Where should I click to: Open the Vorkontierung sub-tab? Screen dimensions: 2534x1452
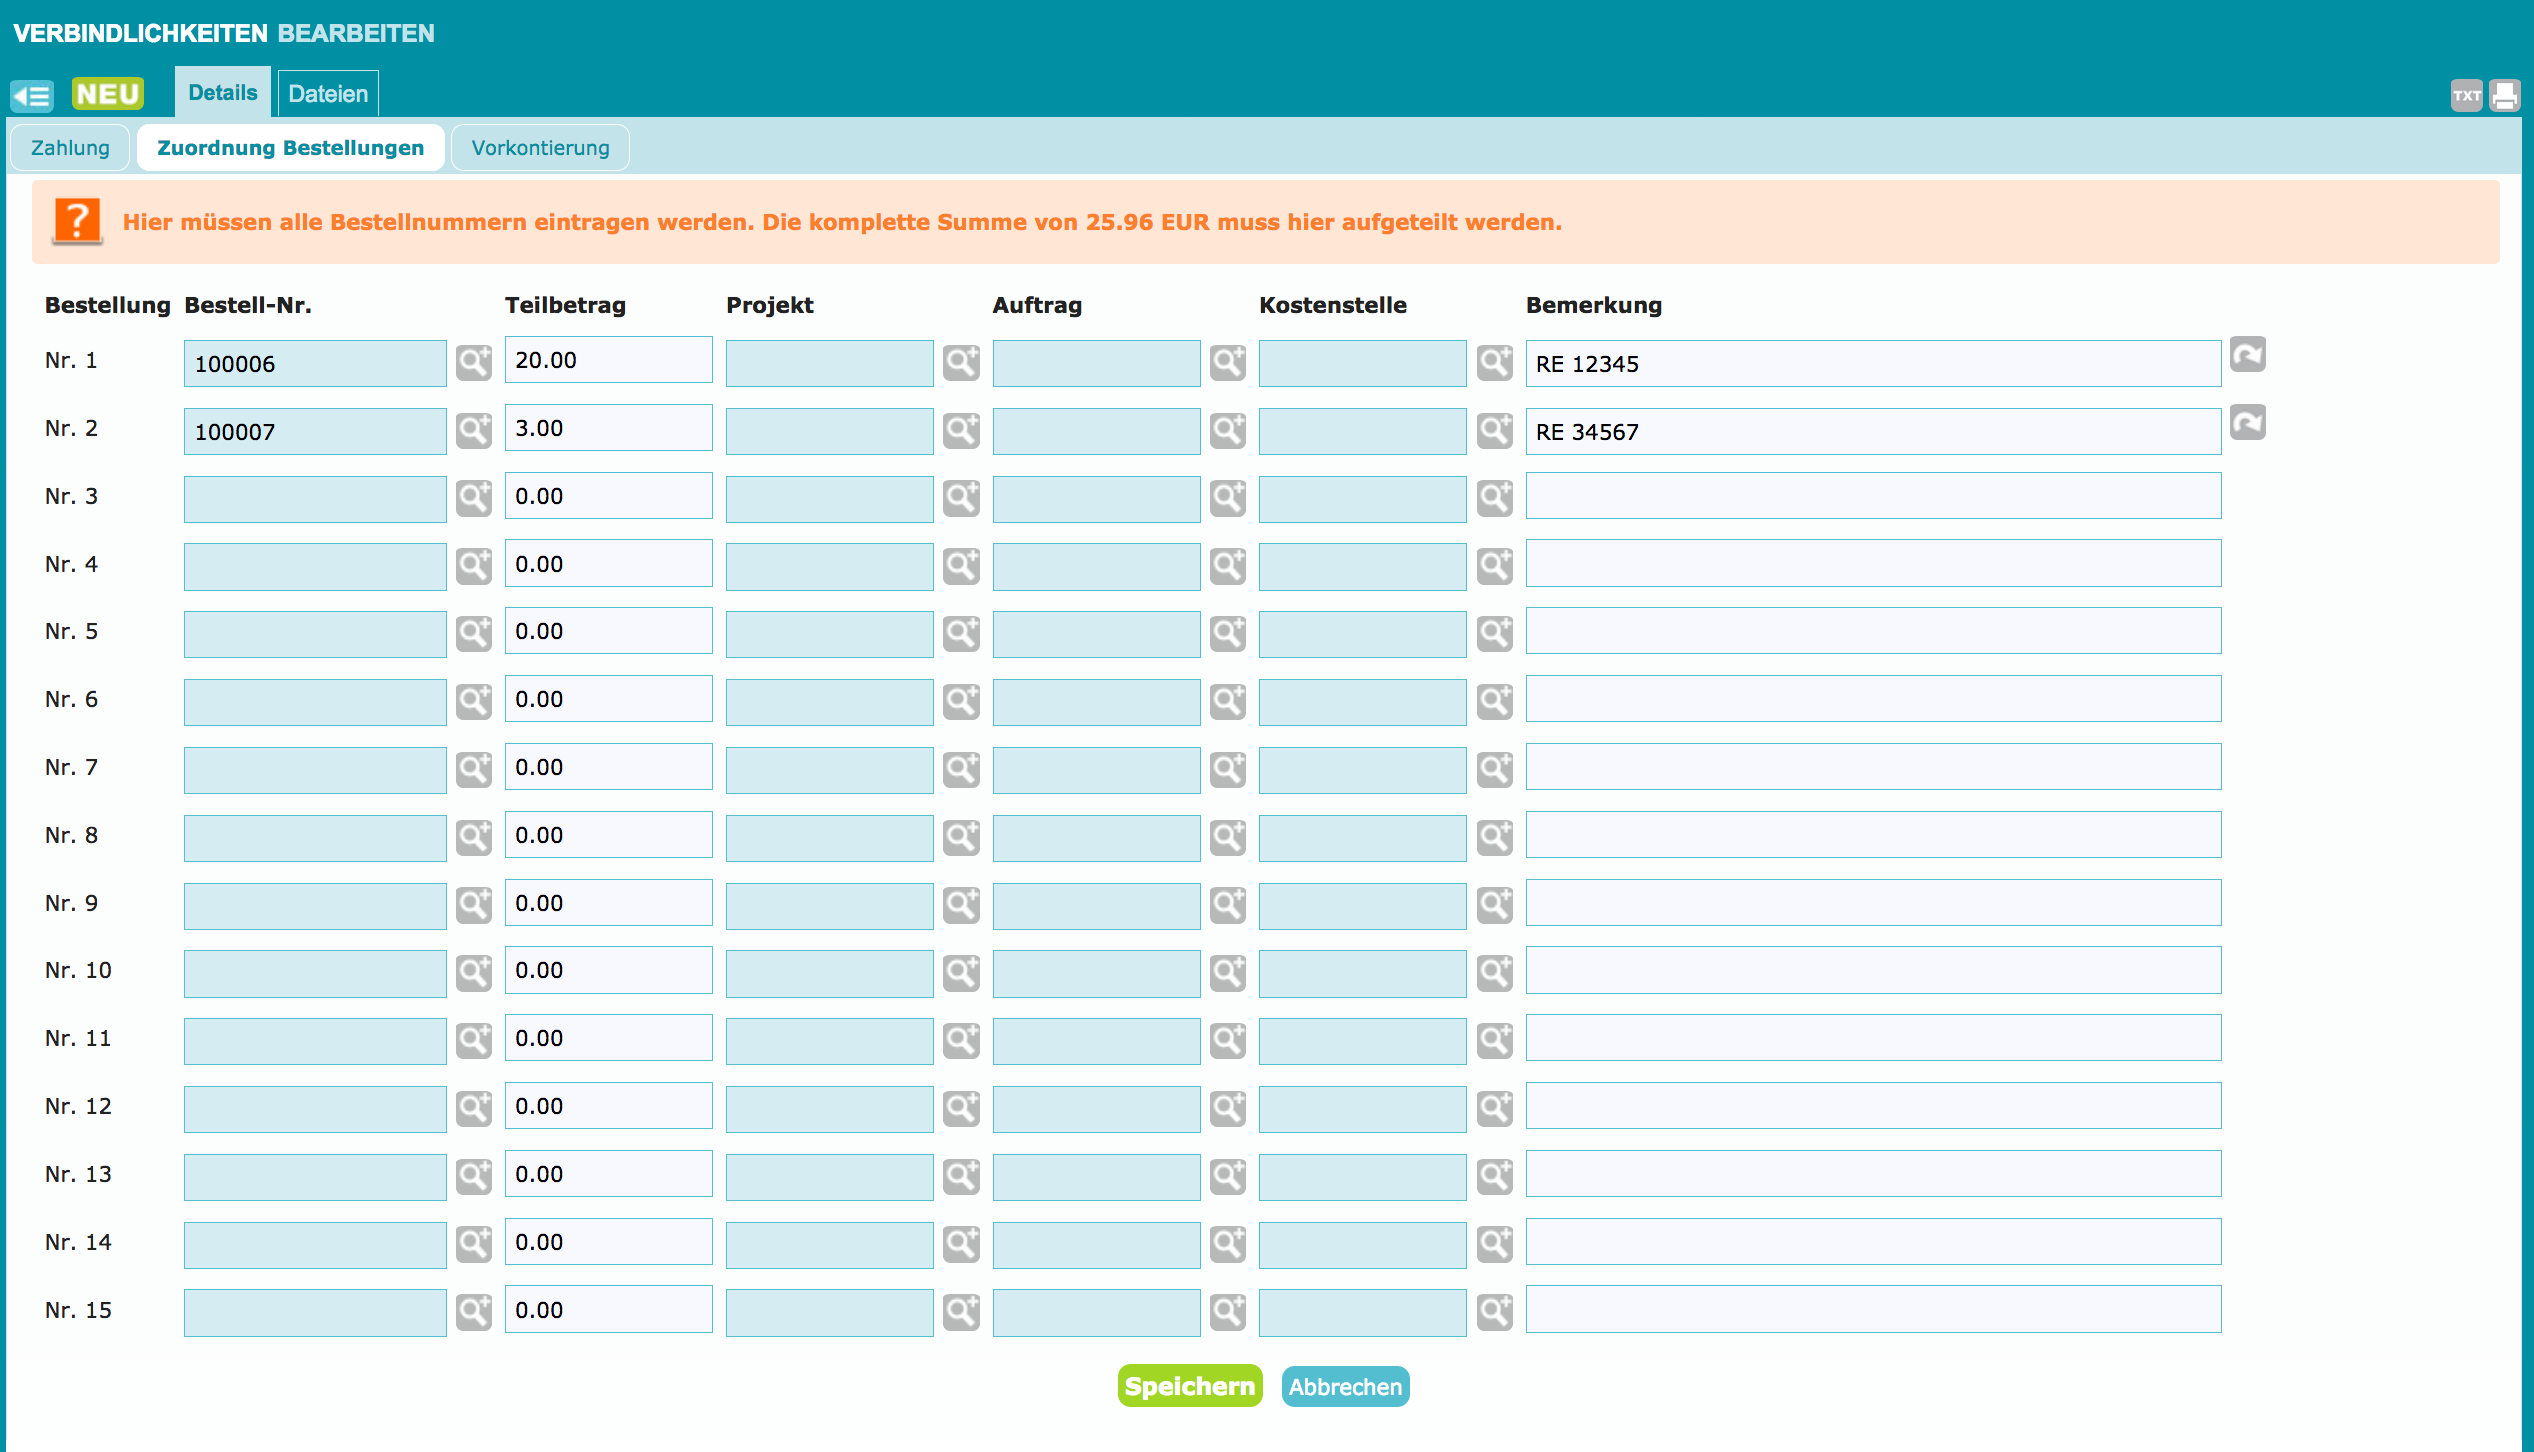pos(540,148)
